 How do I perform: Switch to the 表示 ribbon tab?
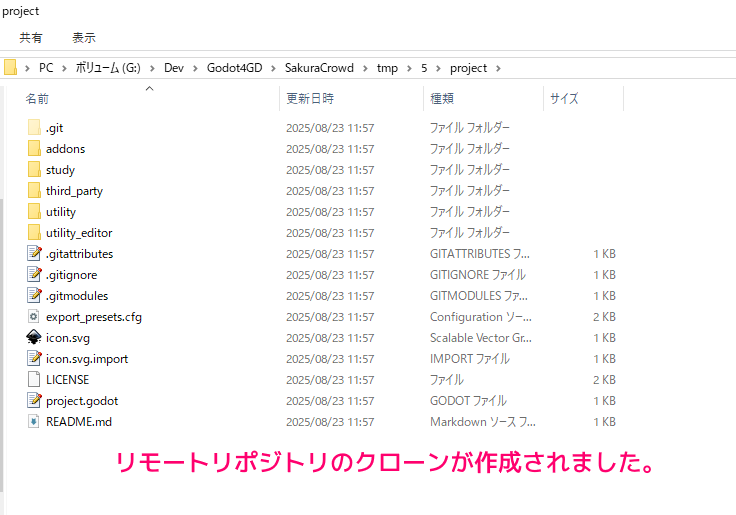click(83, 37)
